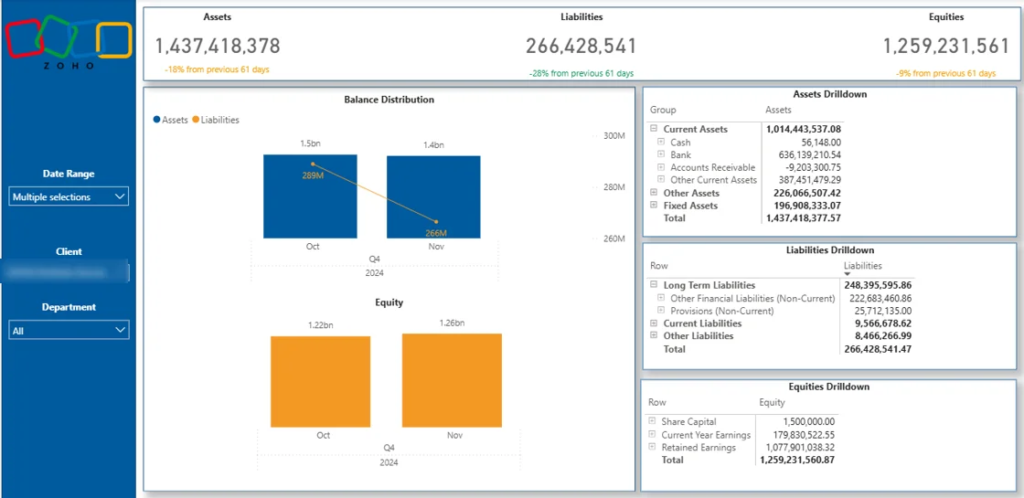
Task: Click the -28% from previous 61 days text
Action: [x=581, y=74]
